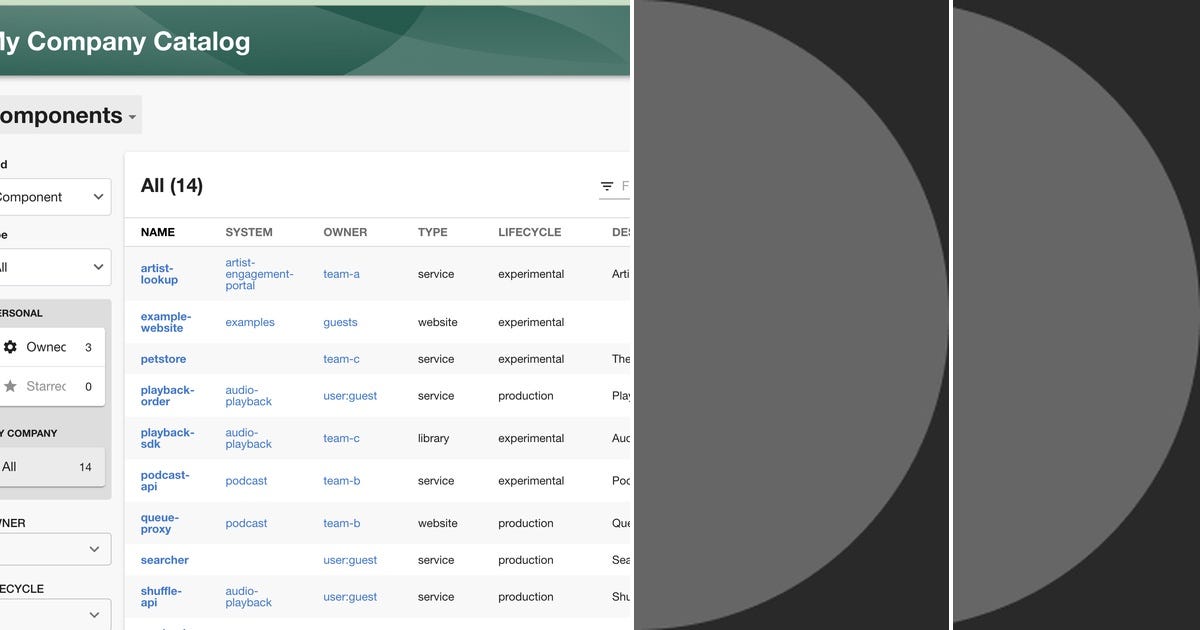
Task: Visit the team-a owner page
Action: pyautogui.click(x=339, y=274)
